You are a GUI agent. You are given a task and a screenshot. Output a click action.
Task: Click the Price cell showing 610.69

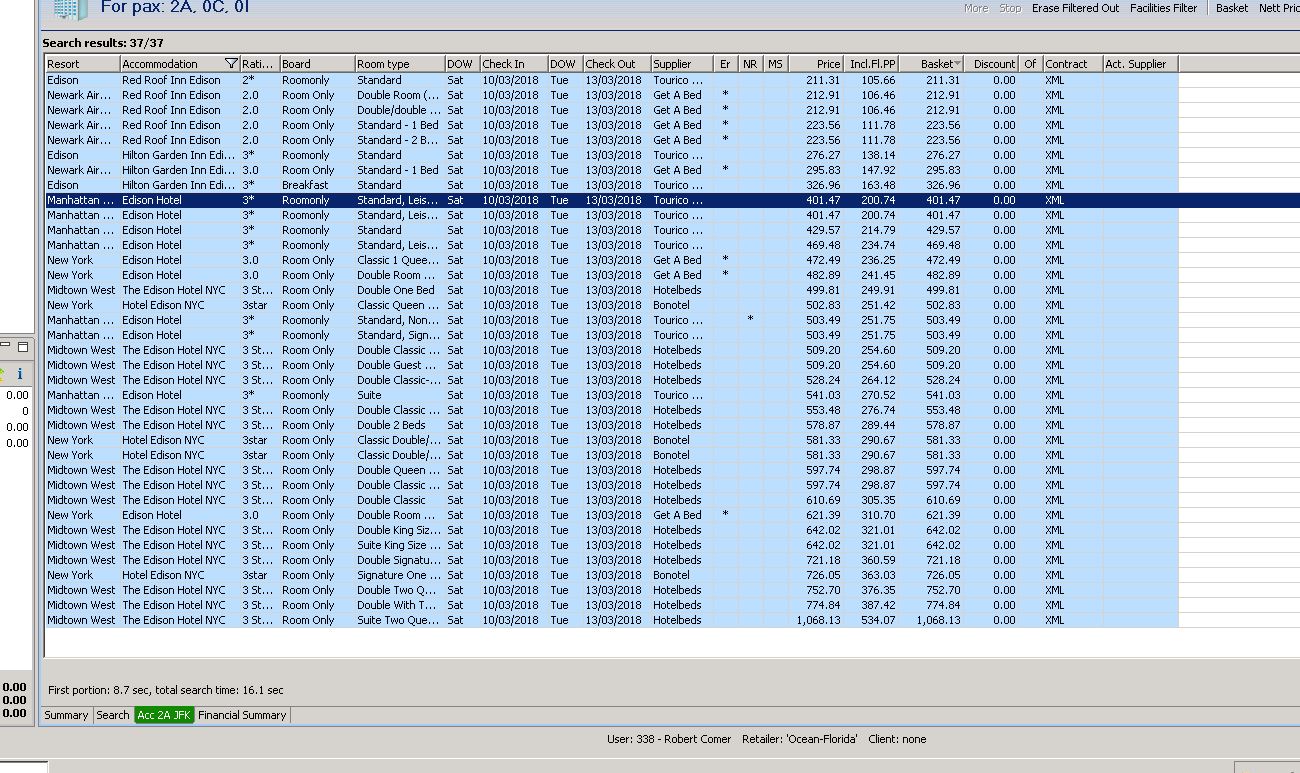[816, 500]
